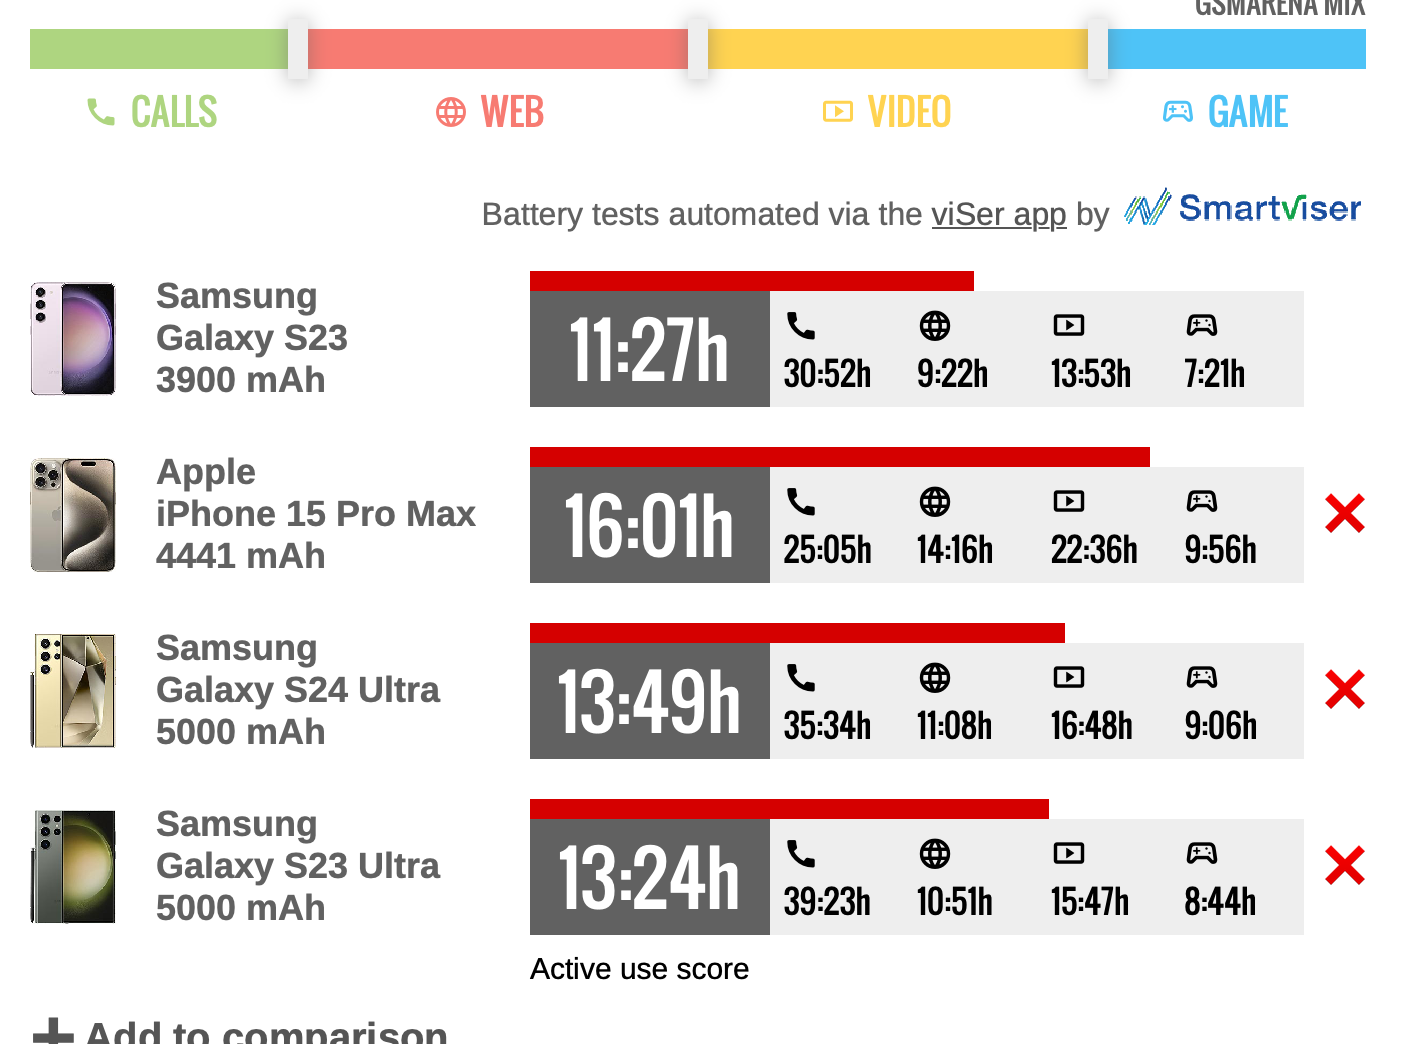Click the iPhone 16:01h active use score
The width and height of the screenshot is (1424, 1044).
pos(649,525)
